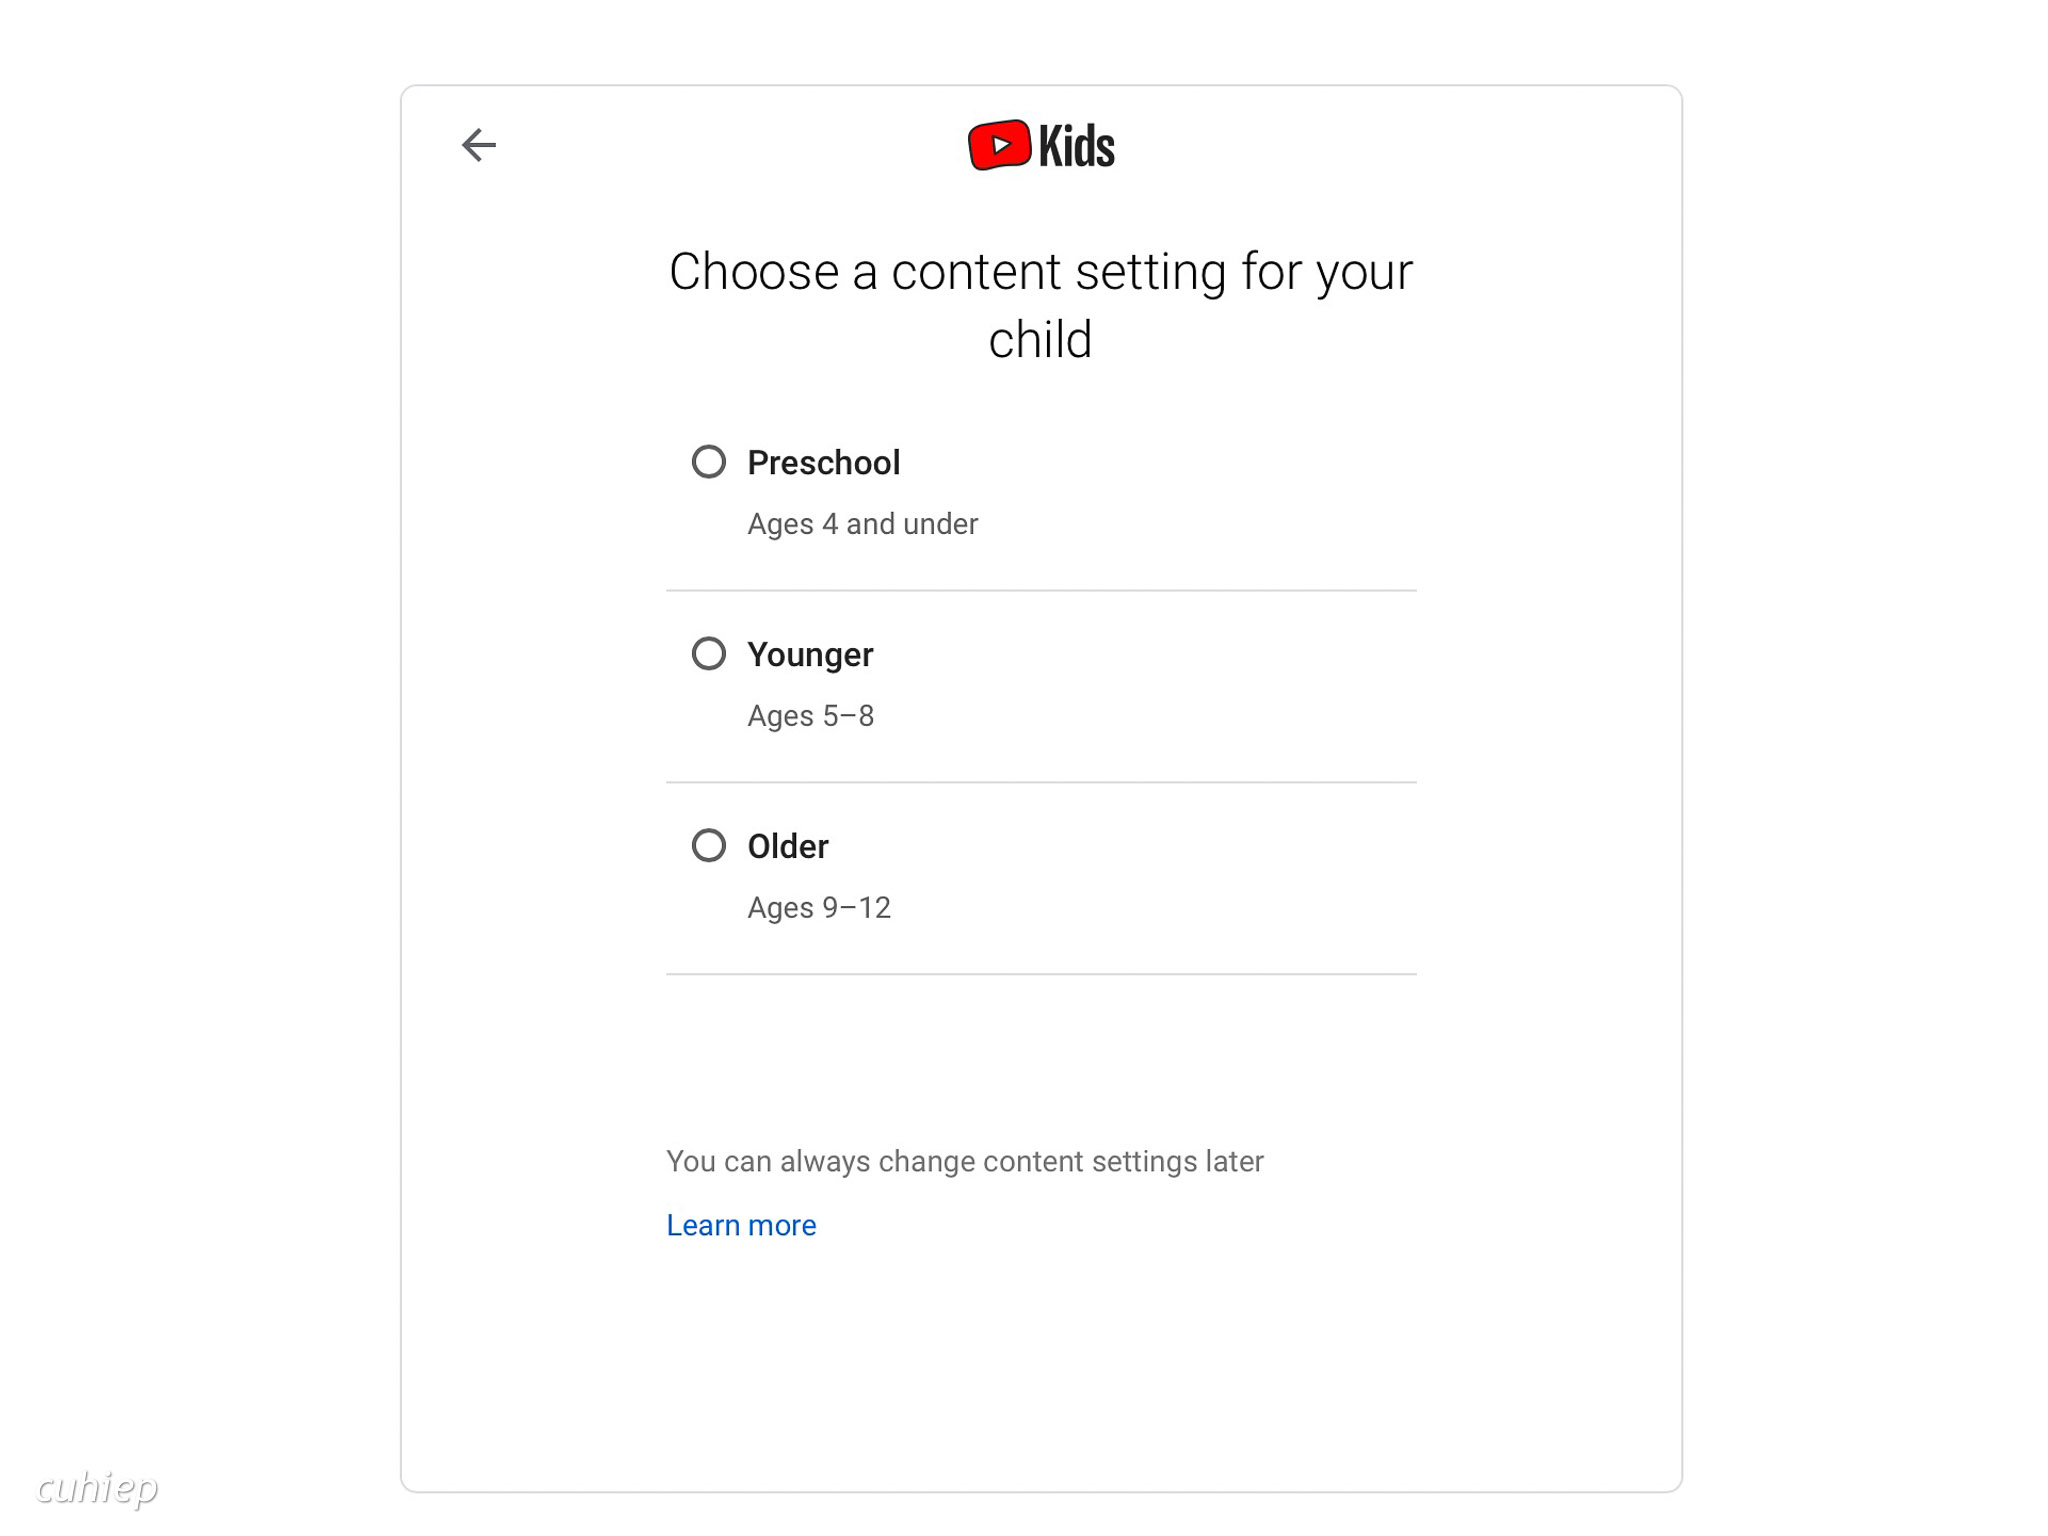Click the 'Ages 4 and under' description
Image resolution: width=2048 pixels, height=1536 pixels.
[x=862, y=524]
